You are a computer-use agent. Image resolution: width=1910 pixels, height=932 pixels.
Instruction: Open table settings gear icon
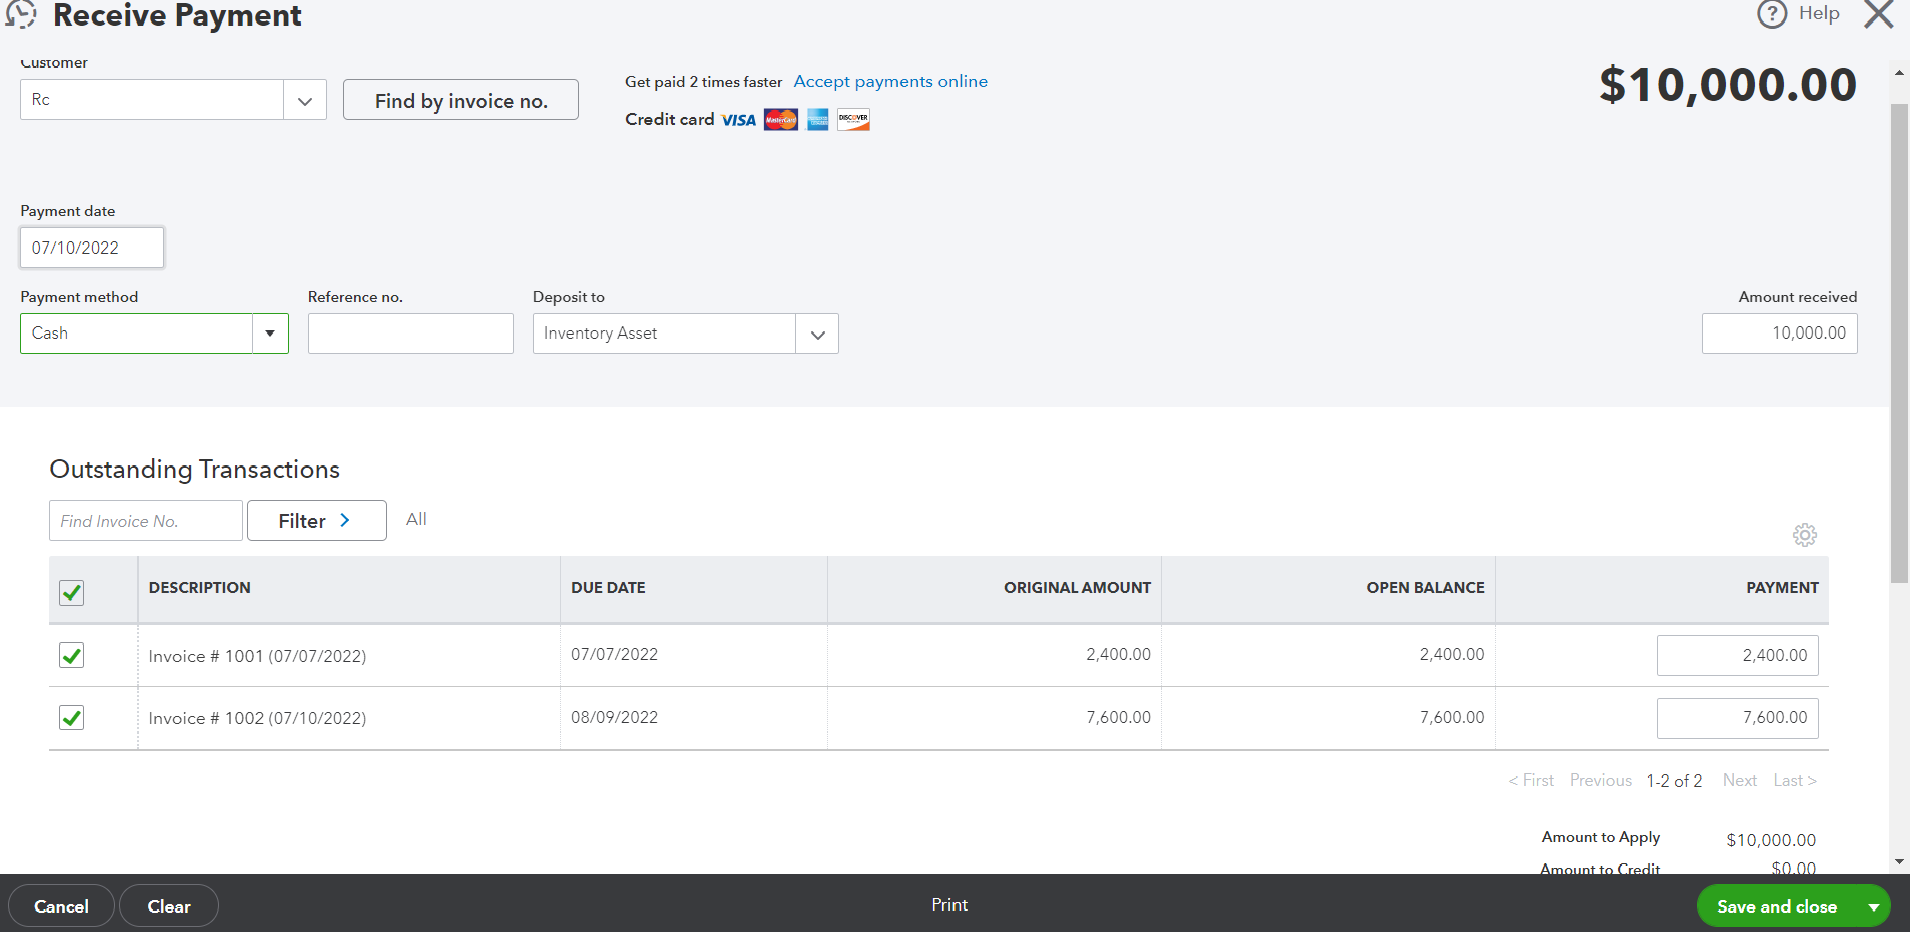(x=1804, y=535)
